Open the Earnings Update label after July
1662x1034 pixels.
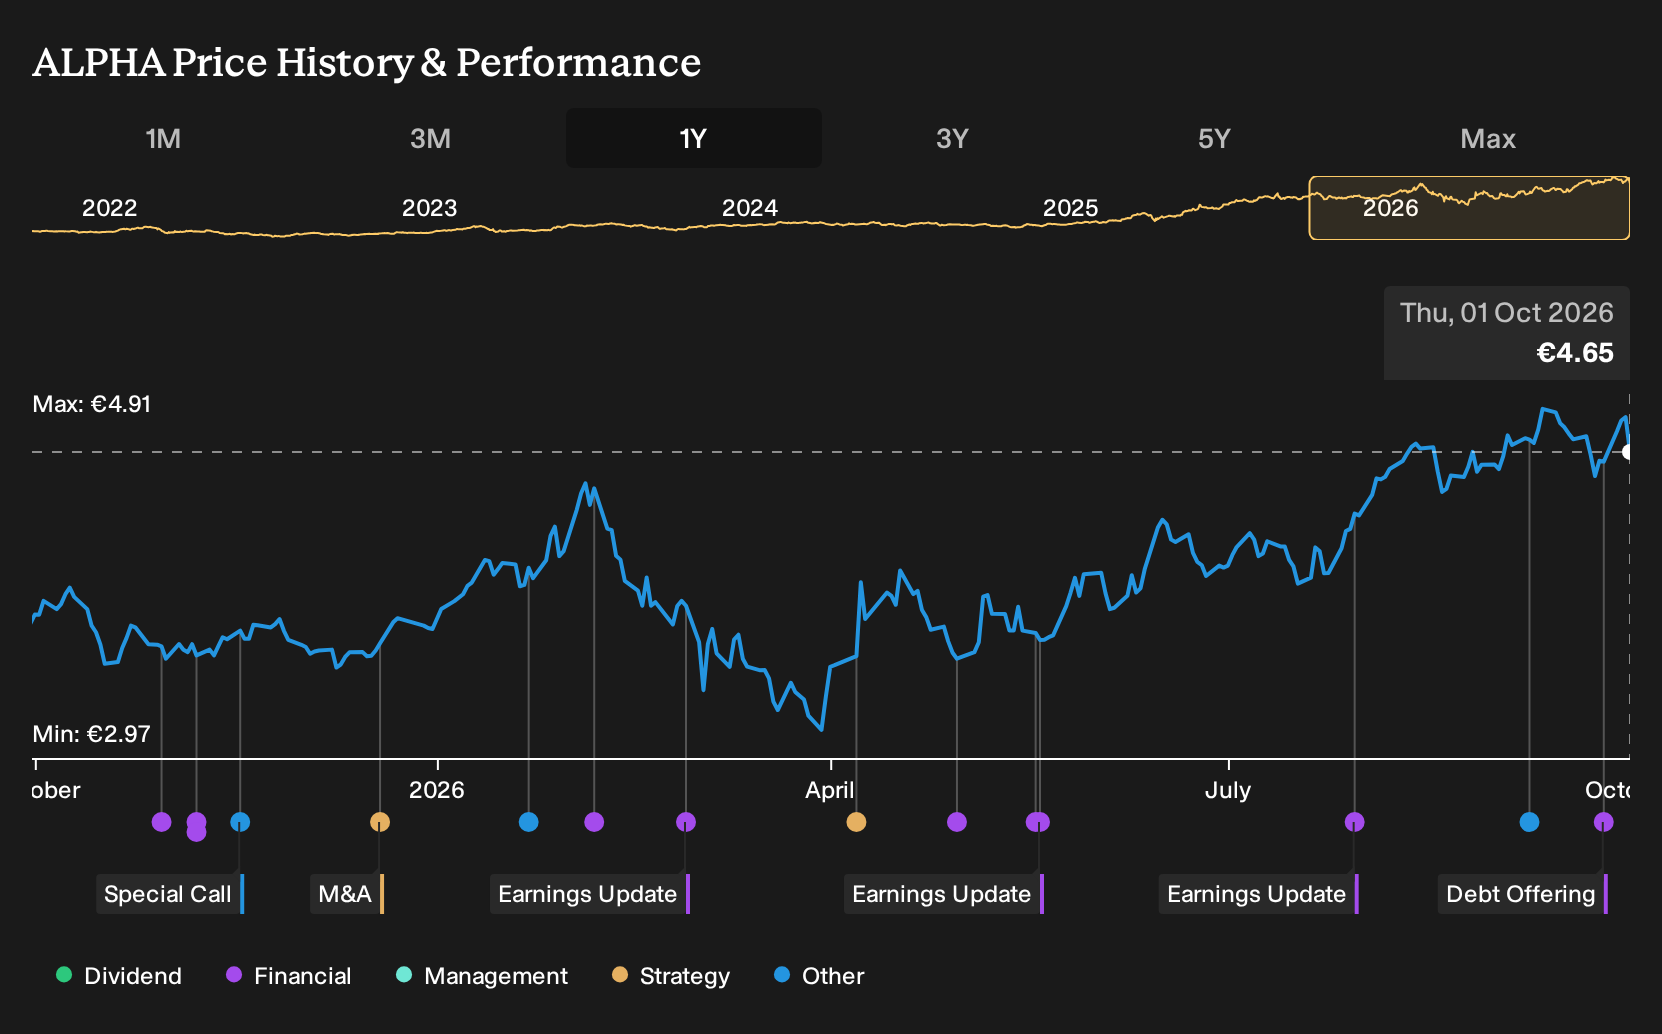coord(1259,894)
